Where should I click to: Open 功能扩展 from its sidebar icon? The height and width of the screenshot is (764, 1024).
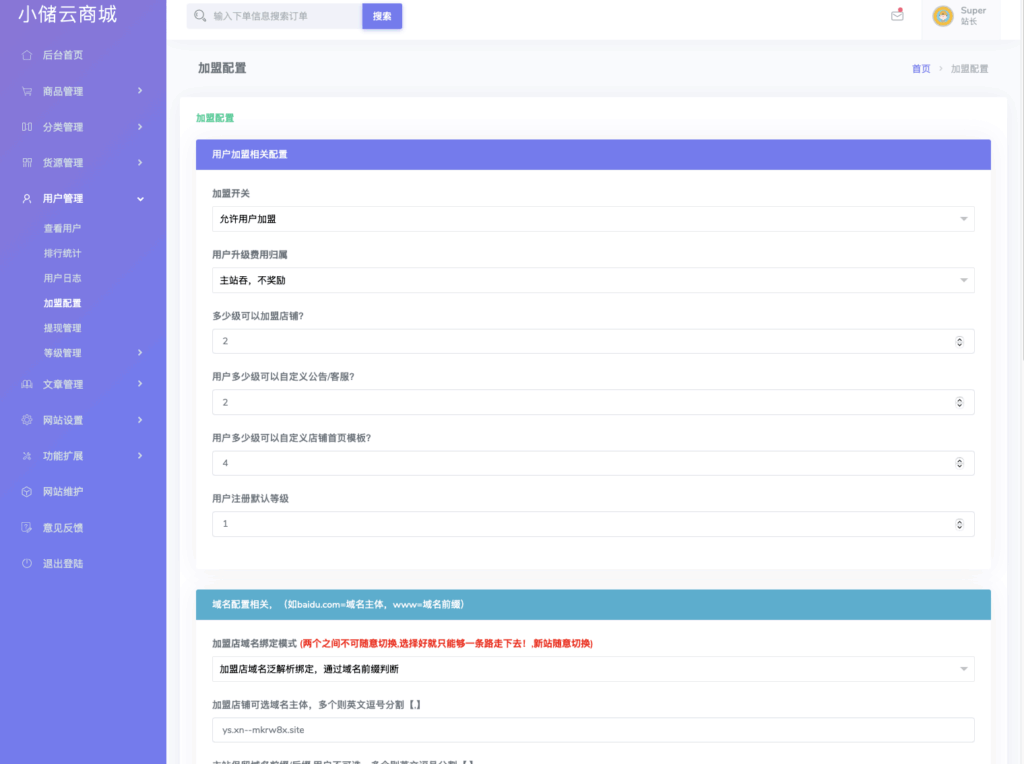coord(26,455)
